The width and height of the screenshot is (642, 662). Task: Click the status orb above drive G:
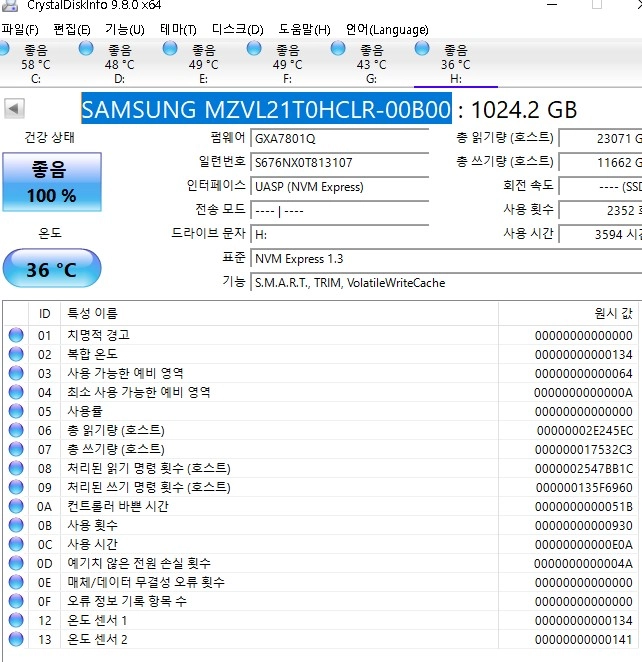click(338, 49)
